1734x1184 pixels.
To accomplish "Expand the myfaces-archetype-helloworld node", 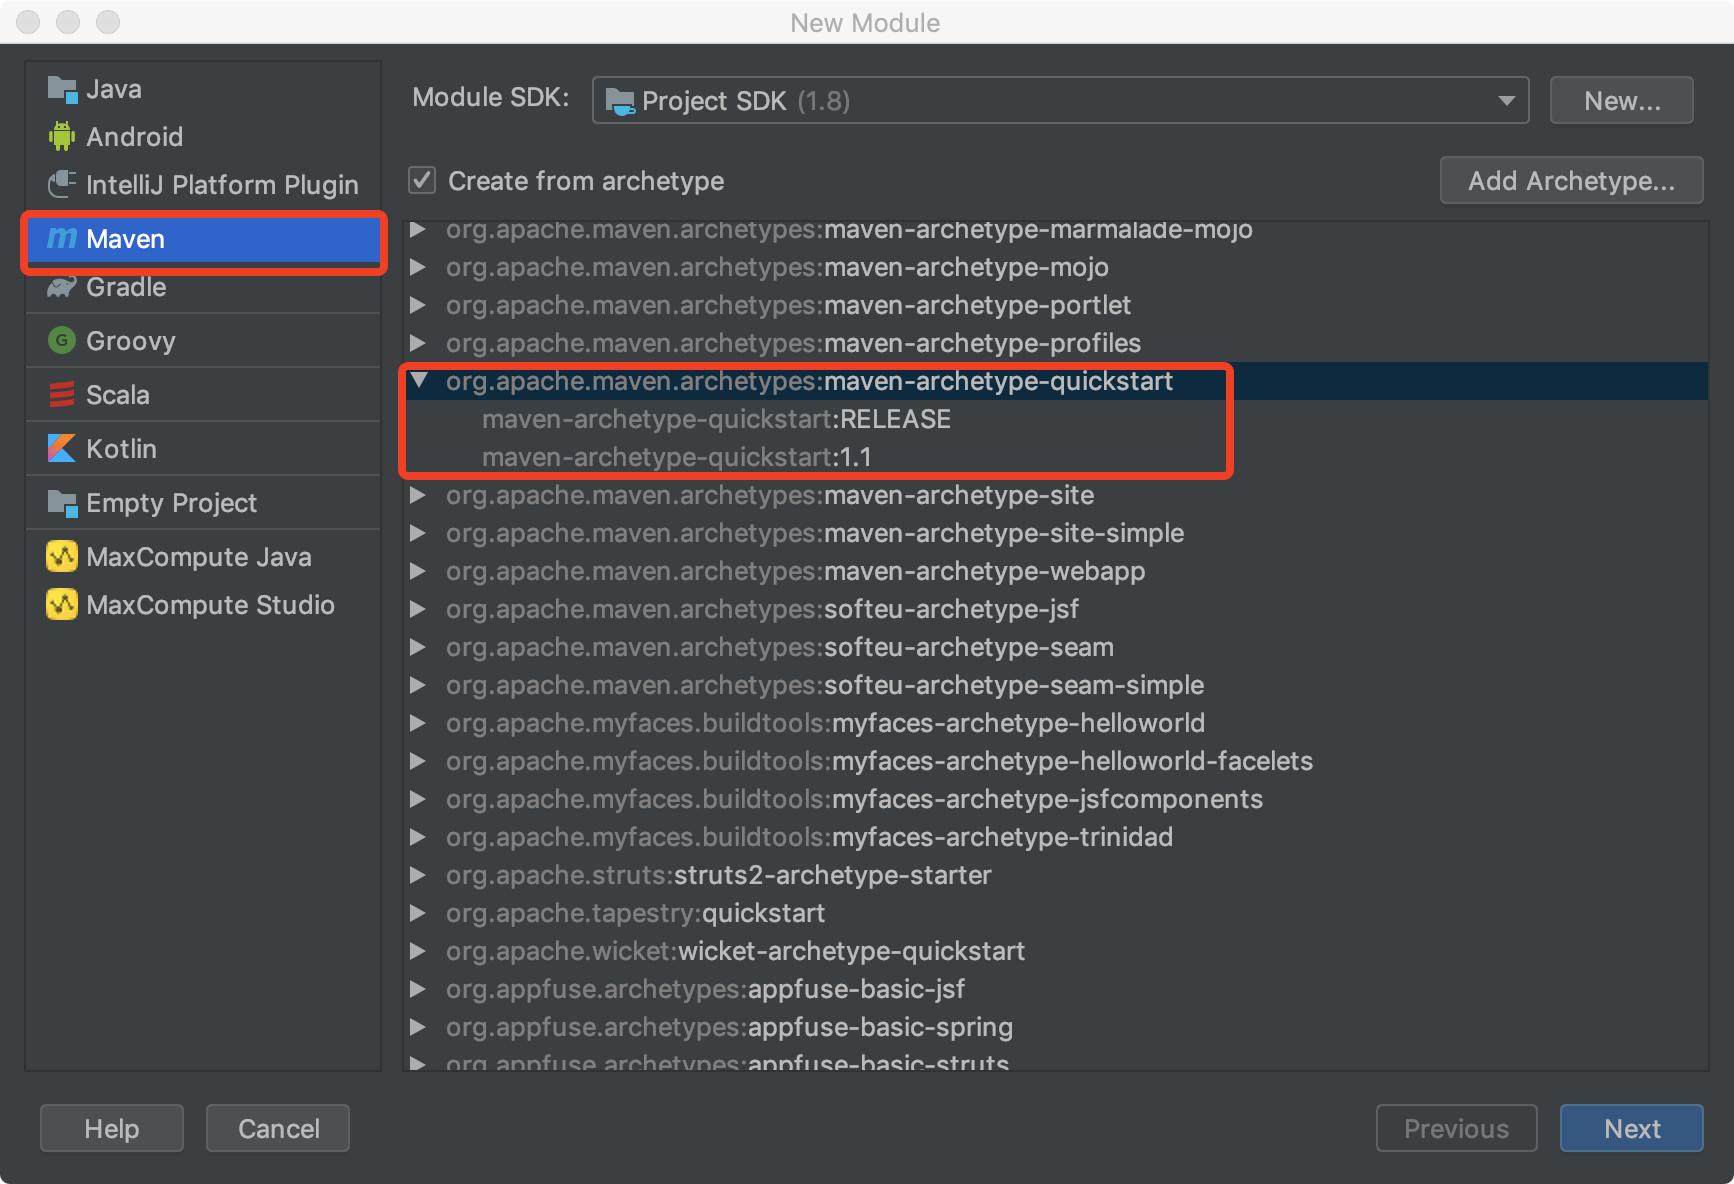I will pyautogui.click(x=418, y=723).
